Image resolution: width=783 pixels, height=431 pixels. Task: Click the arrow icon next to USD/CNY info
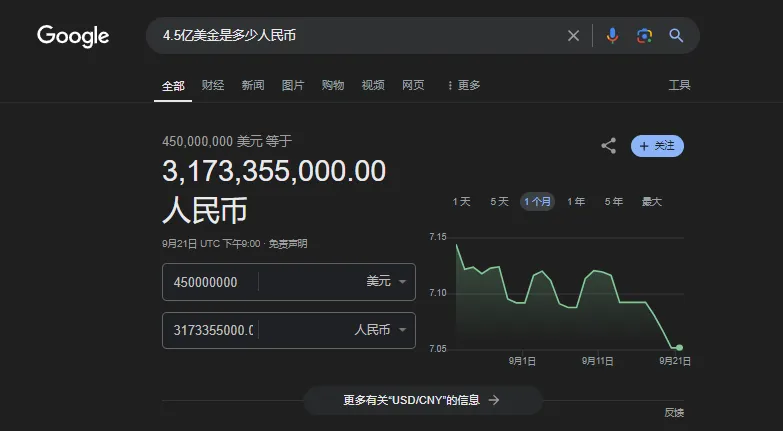[494, 400]
